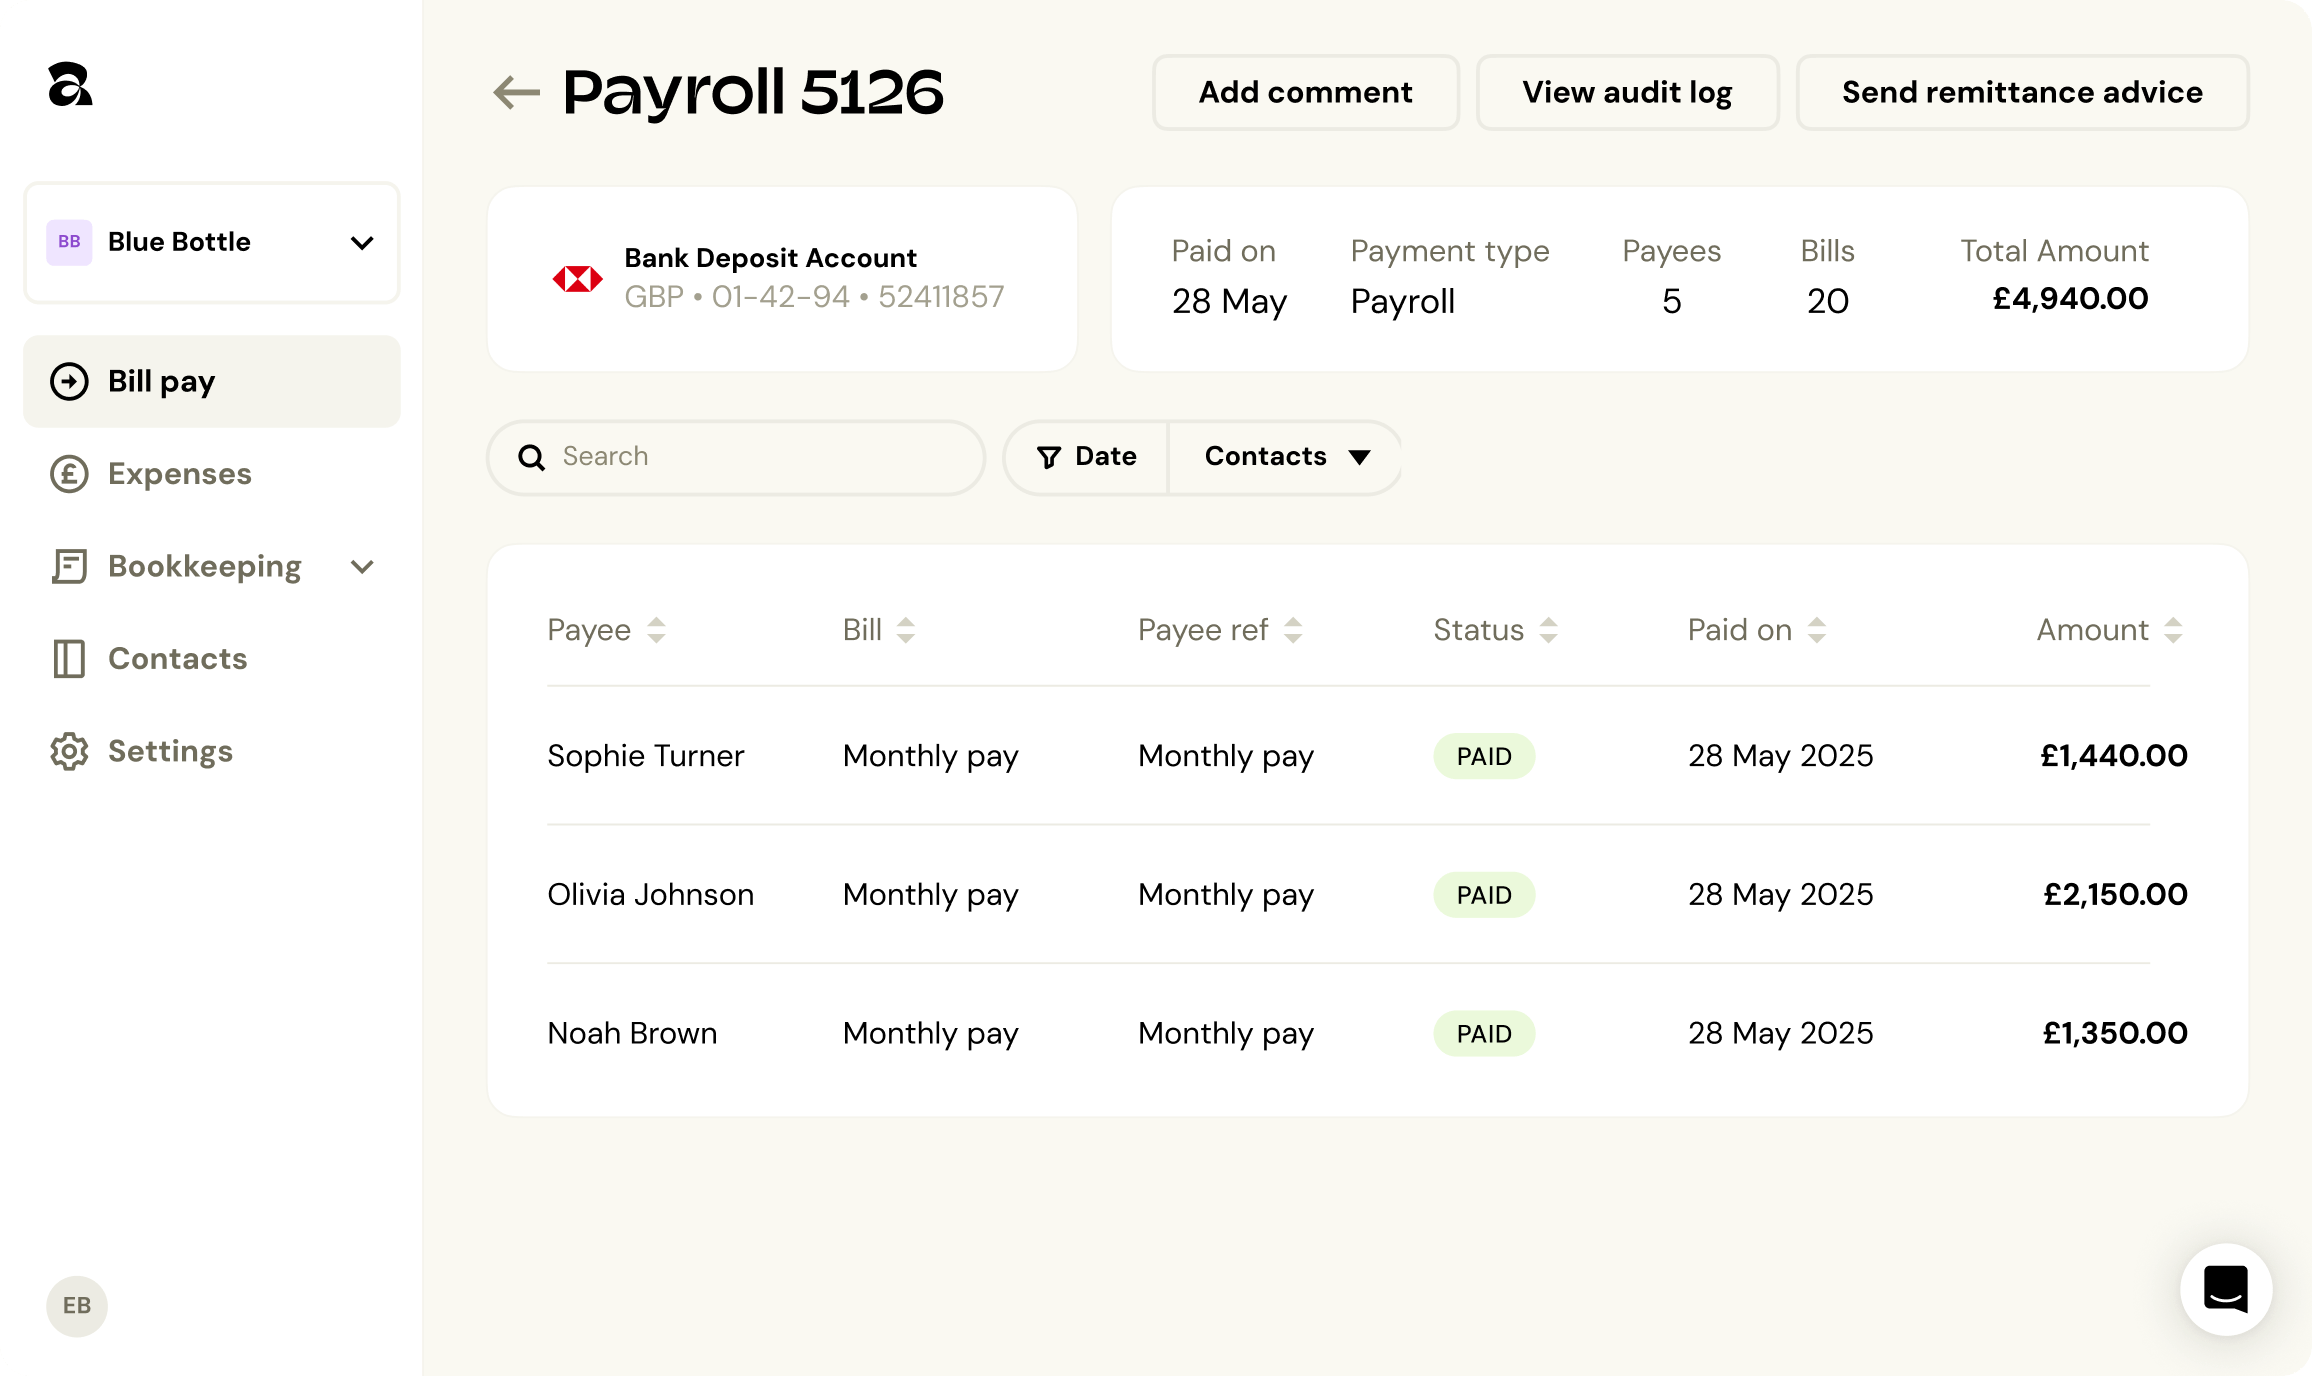Click the Bookkeeping ledger icon
Image resolution: width=2312 pixels, height=1376 pixels.
(68, 566)
